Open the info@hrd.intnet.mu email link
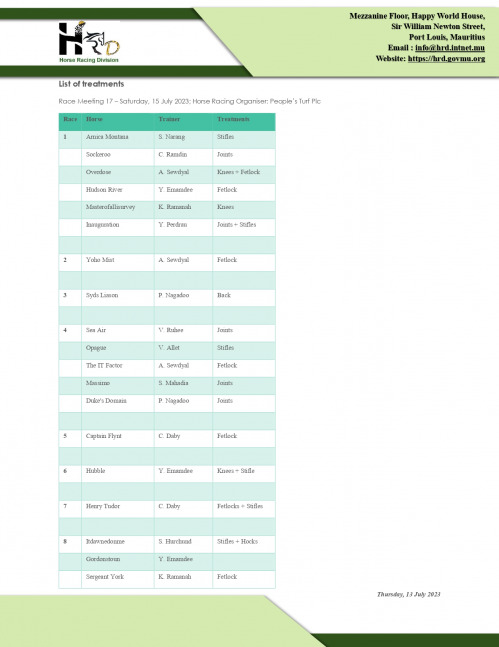The image size is (499, 647). tap(450, 48)
